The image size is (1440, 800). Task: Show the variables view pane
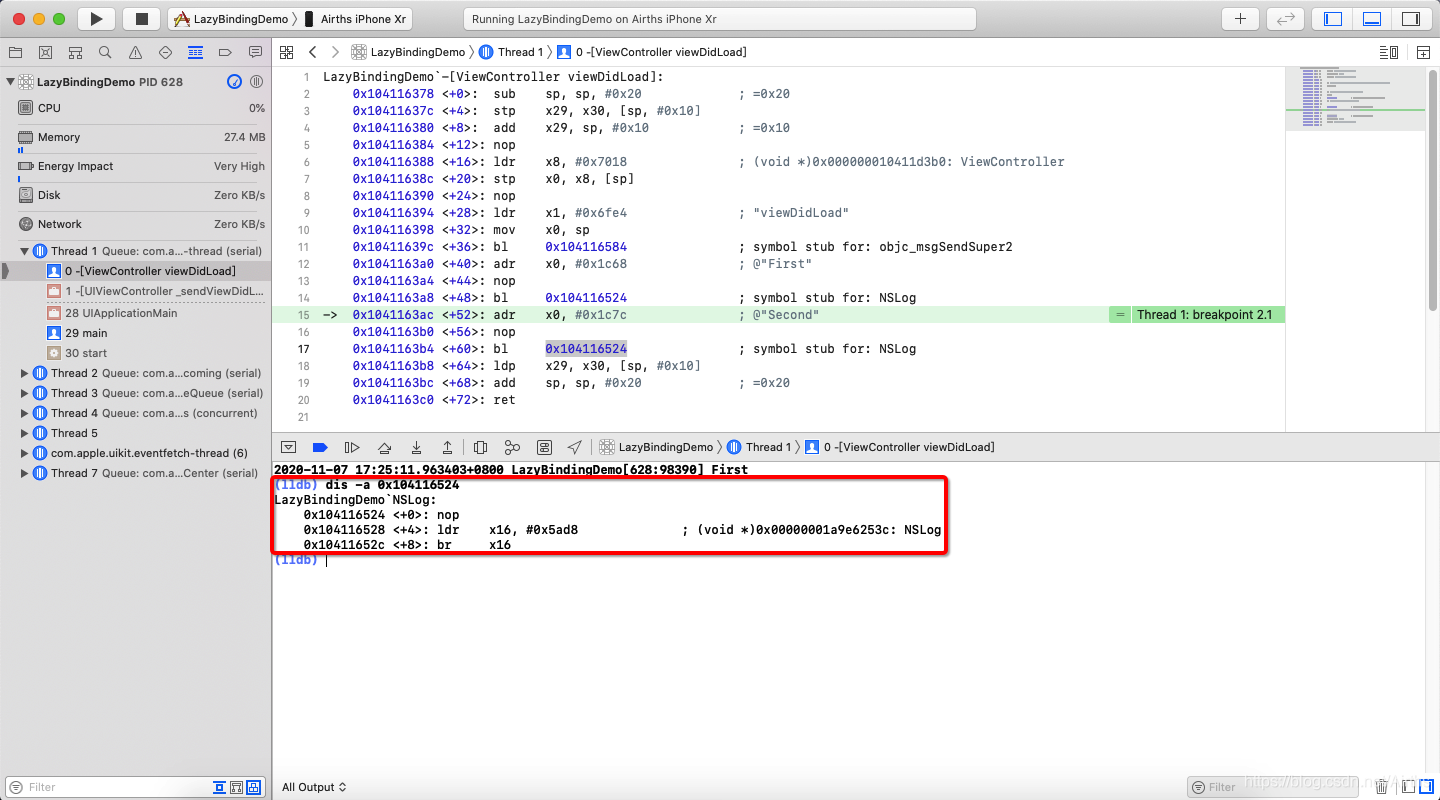[x=1407, y=787]
